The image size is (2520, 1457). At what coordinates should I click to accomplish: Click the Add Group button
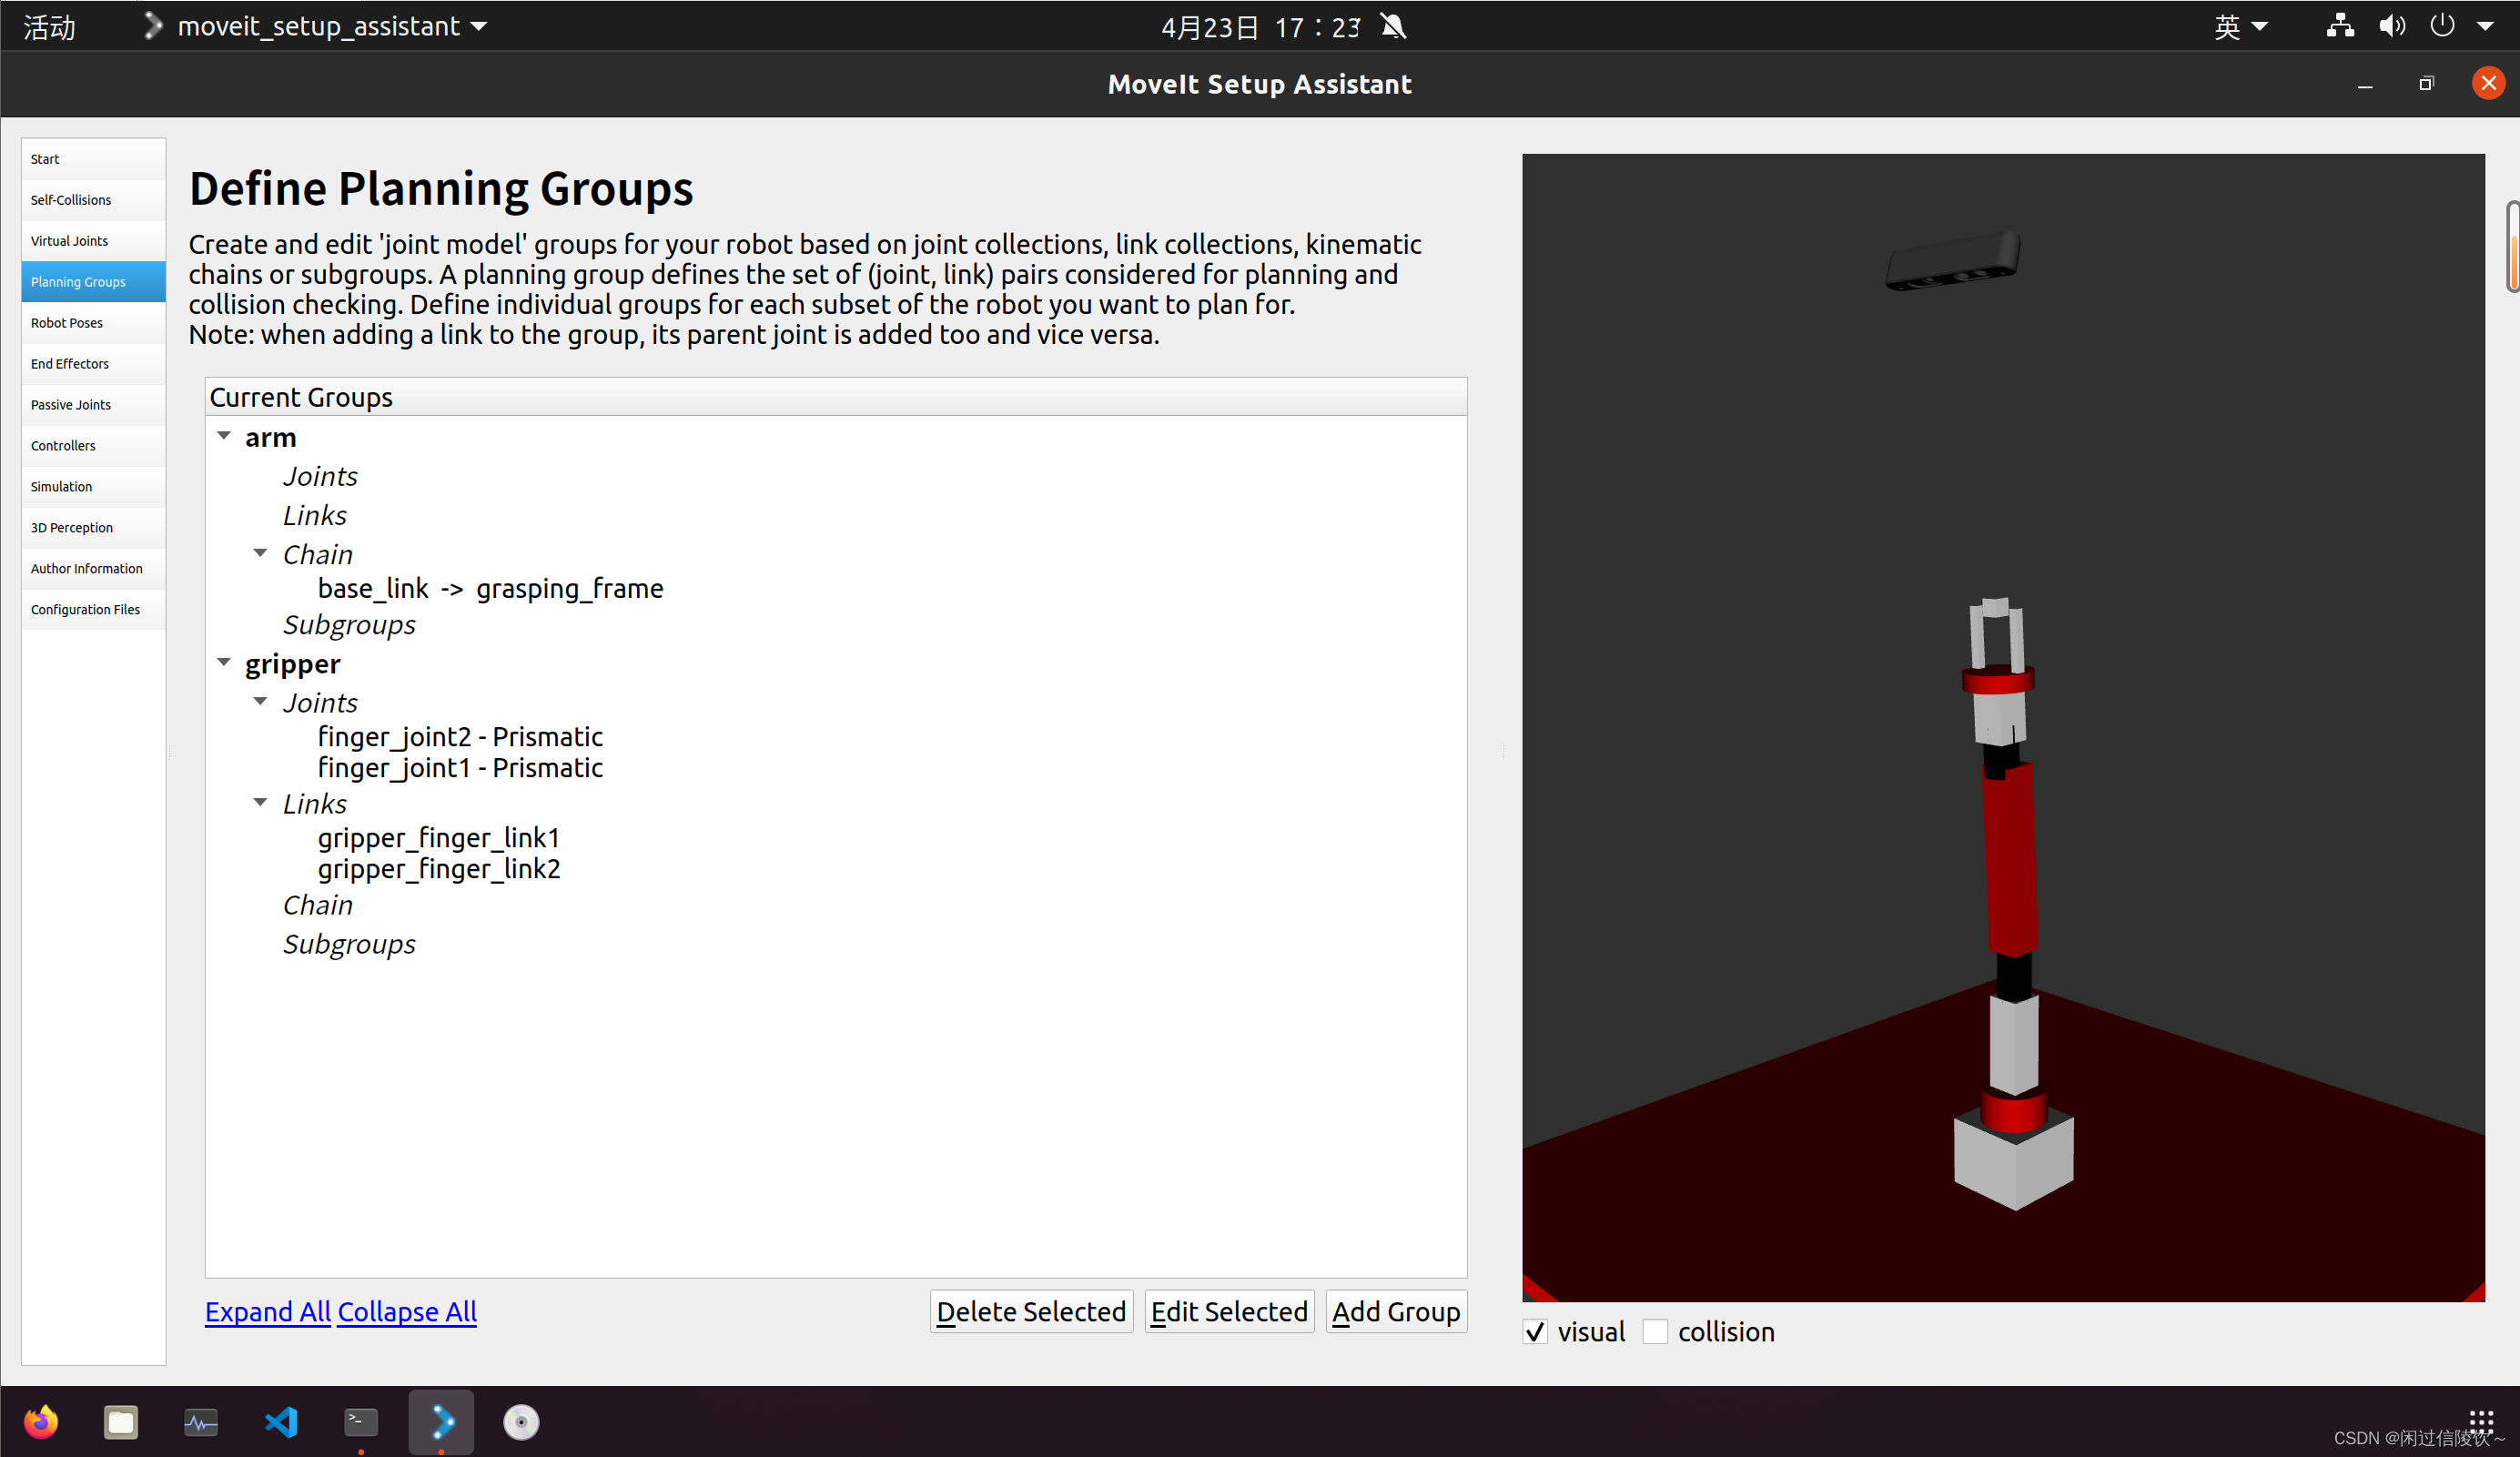(1395, 1311)
